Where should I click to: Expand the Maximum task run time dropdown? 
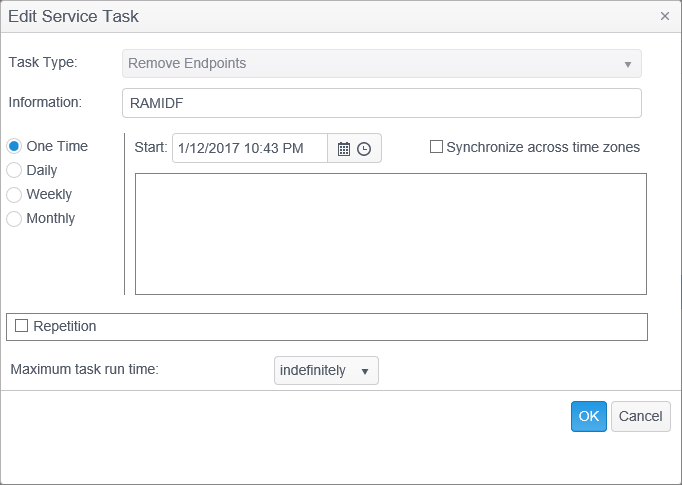[x=325, y=371]
